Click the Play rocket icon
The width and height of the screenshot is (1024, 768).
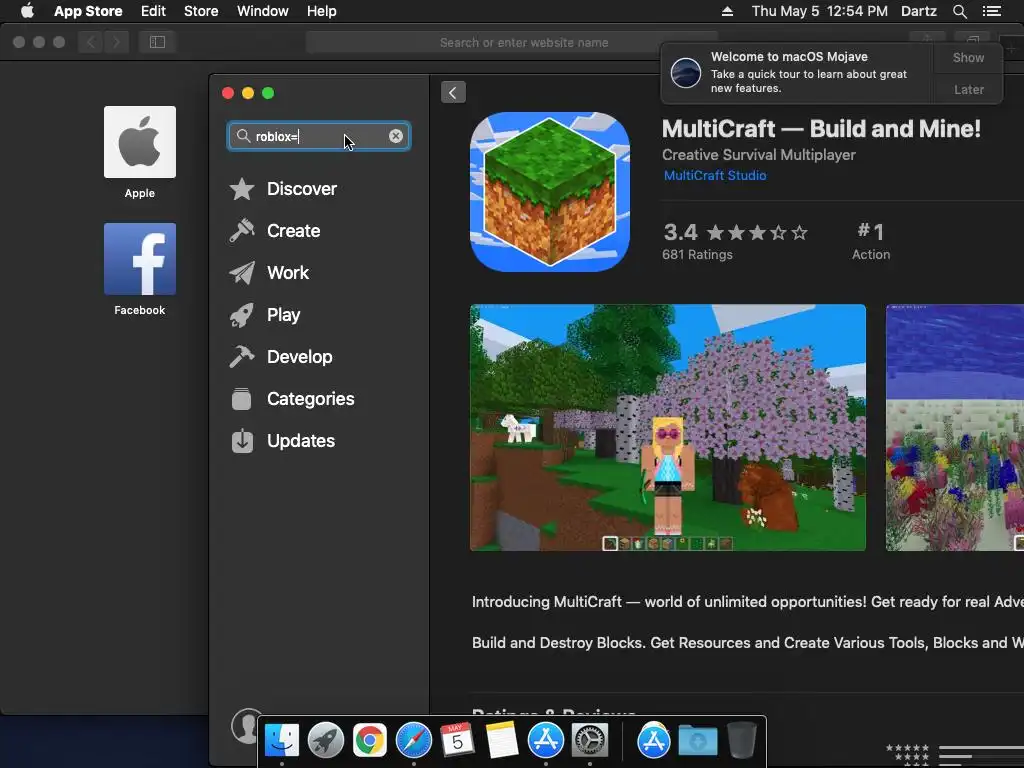[242, 315]
